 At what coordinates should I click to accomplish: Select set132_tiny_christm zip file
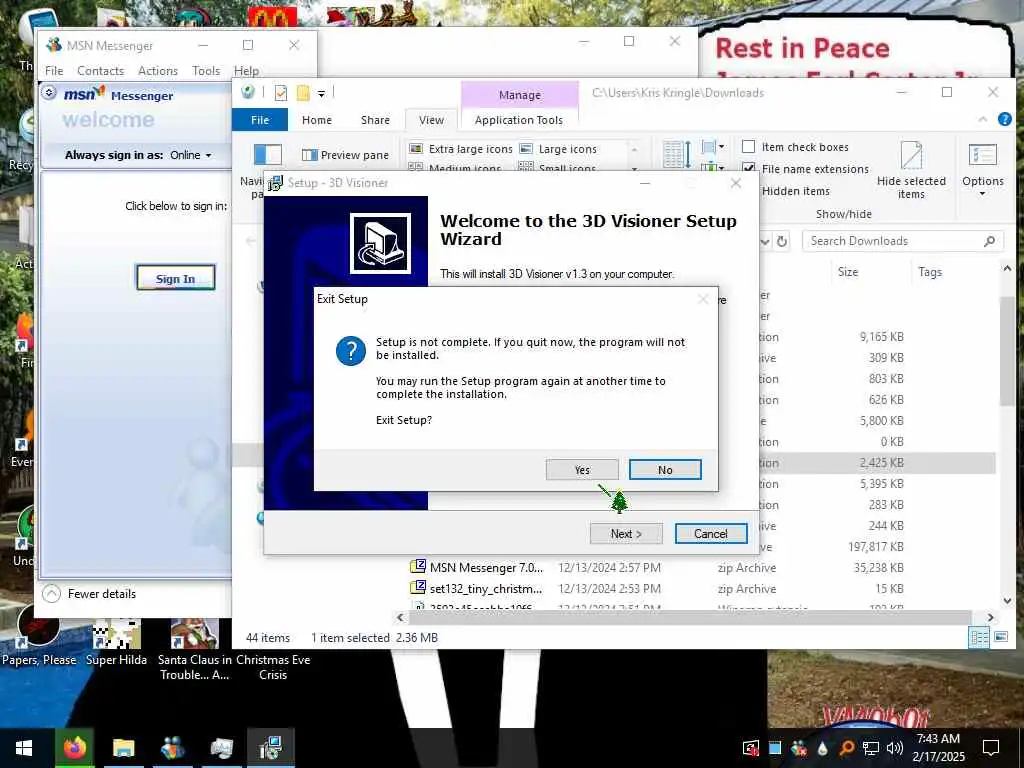click(x=486, y=588)
